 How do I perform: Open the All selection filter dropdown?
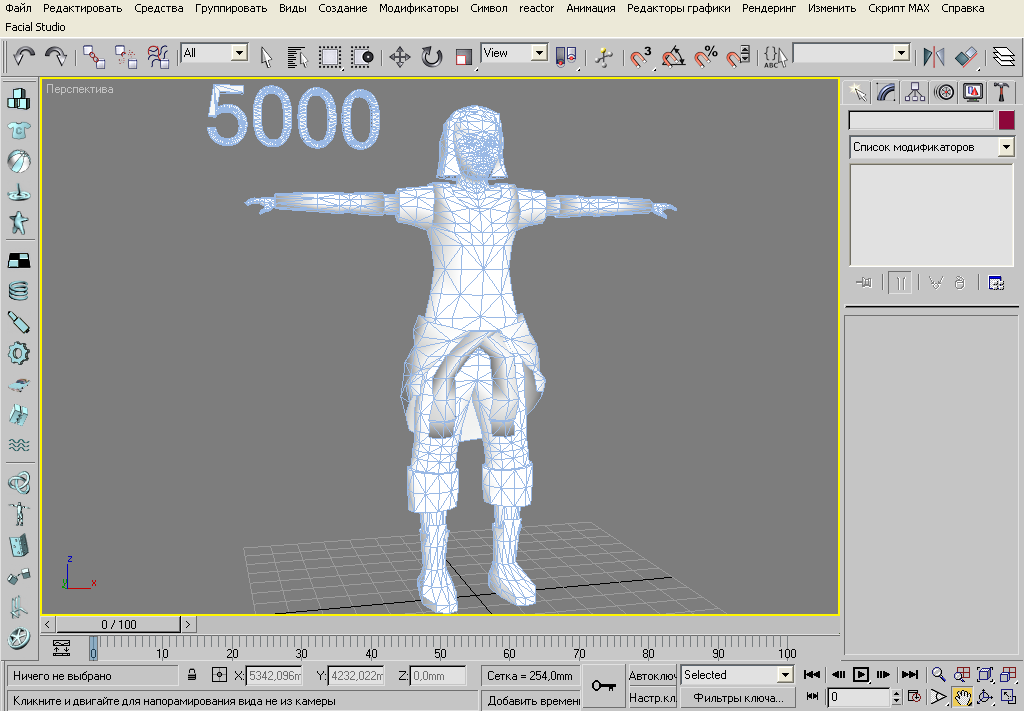tap(239, 52)
